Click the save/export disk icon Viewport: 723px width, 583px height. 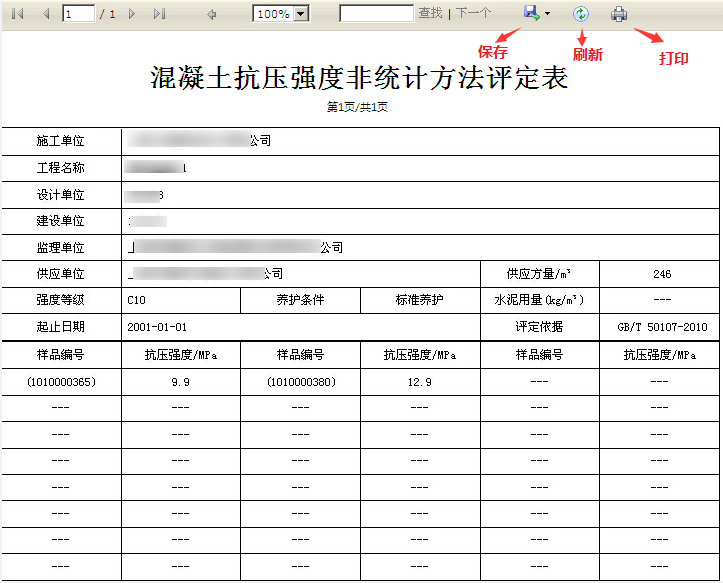click(531, 13)
